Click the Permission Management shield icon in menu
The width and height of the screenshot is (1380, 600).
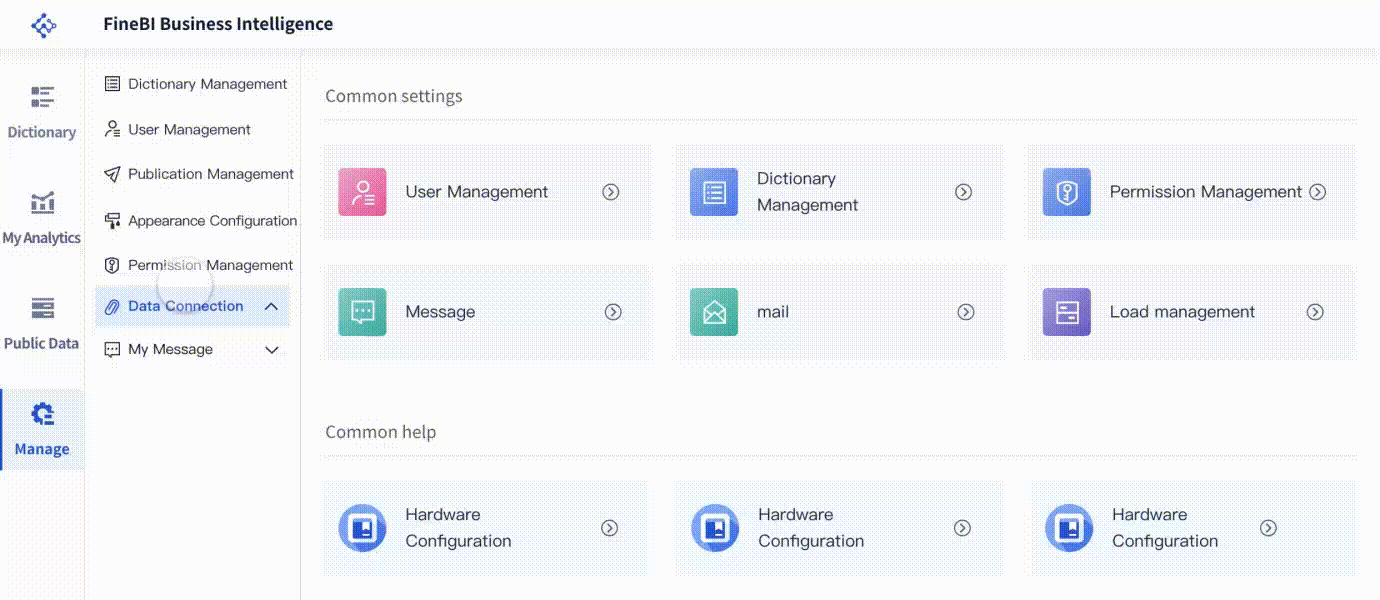click(112, 265)
